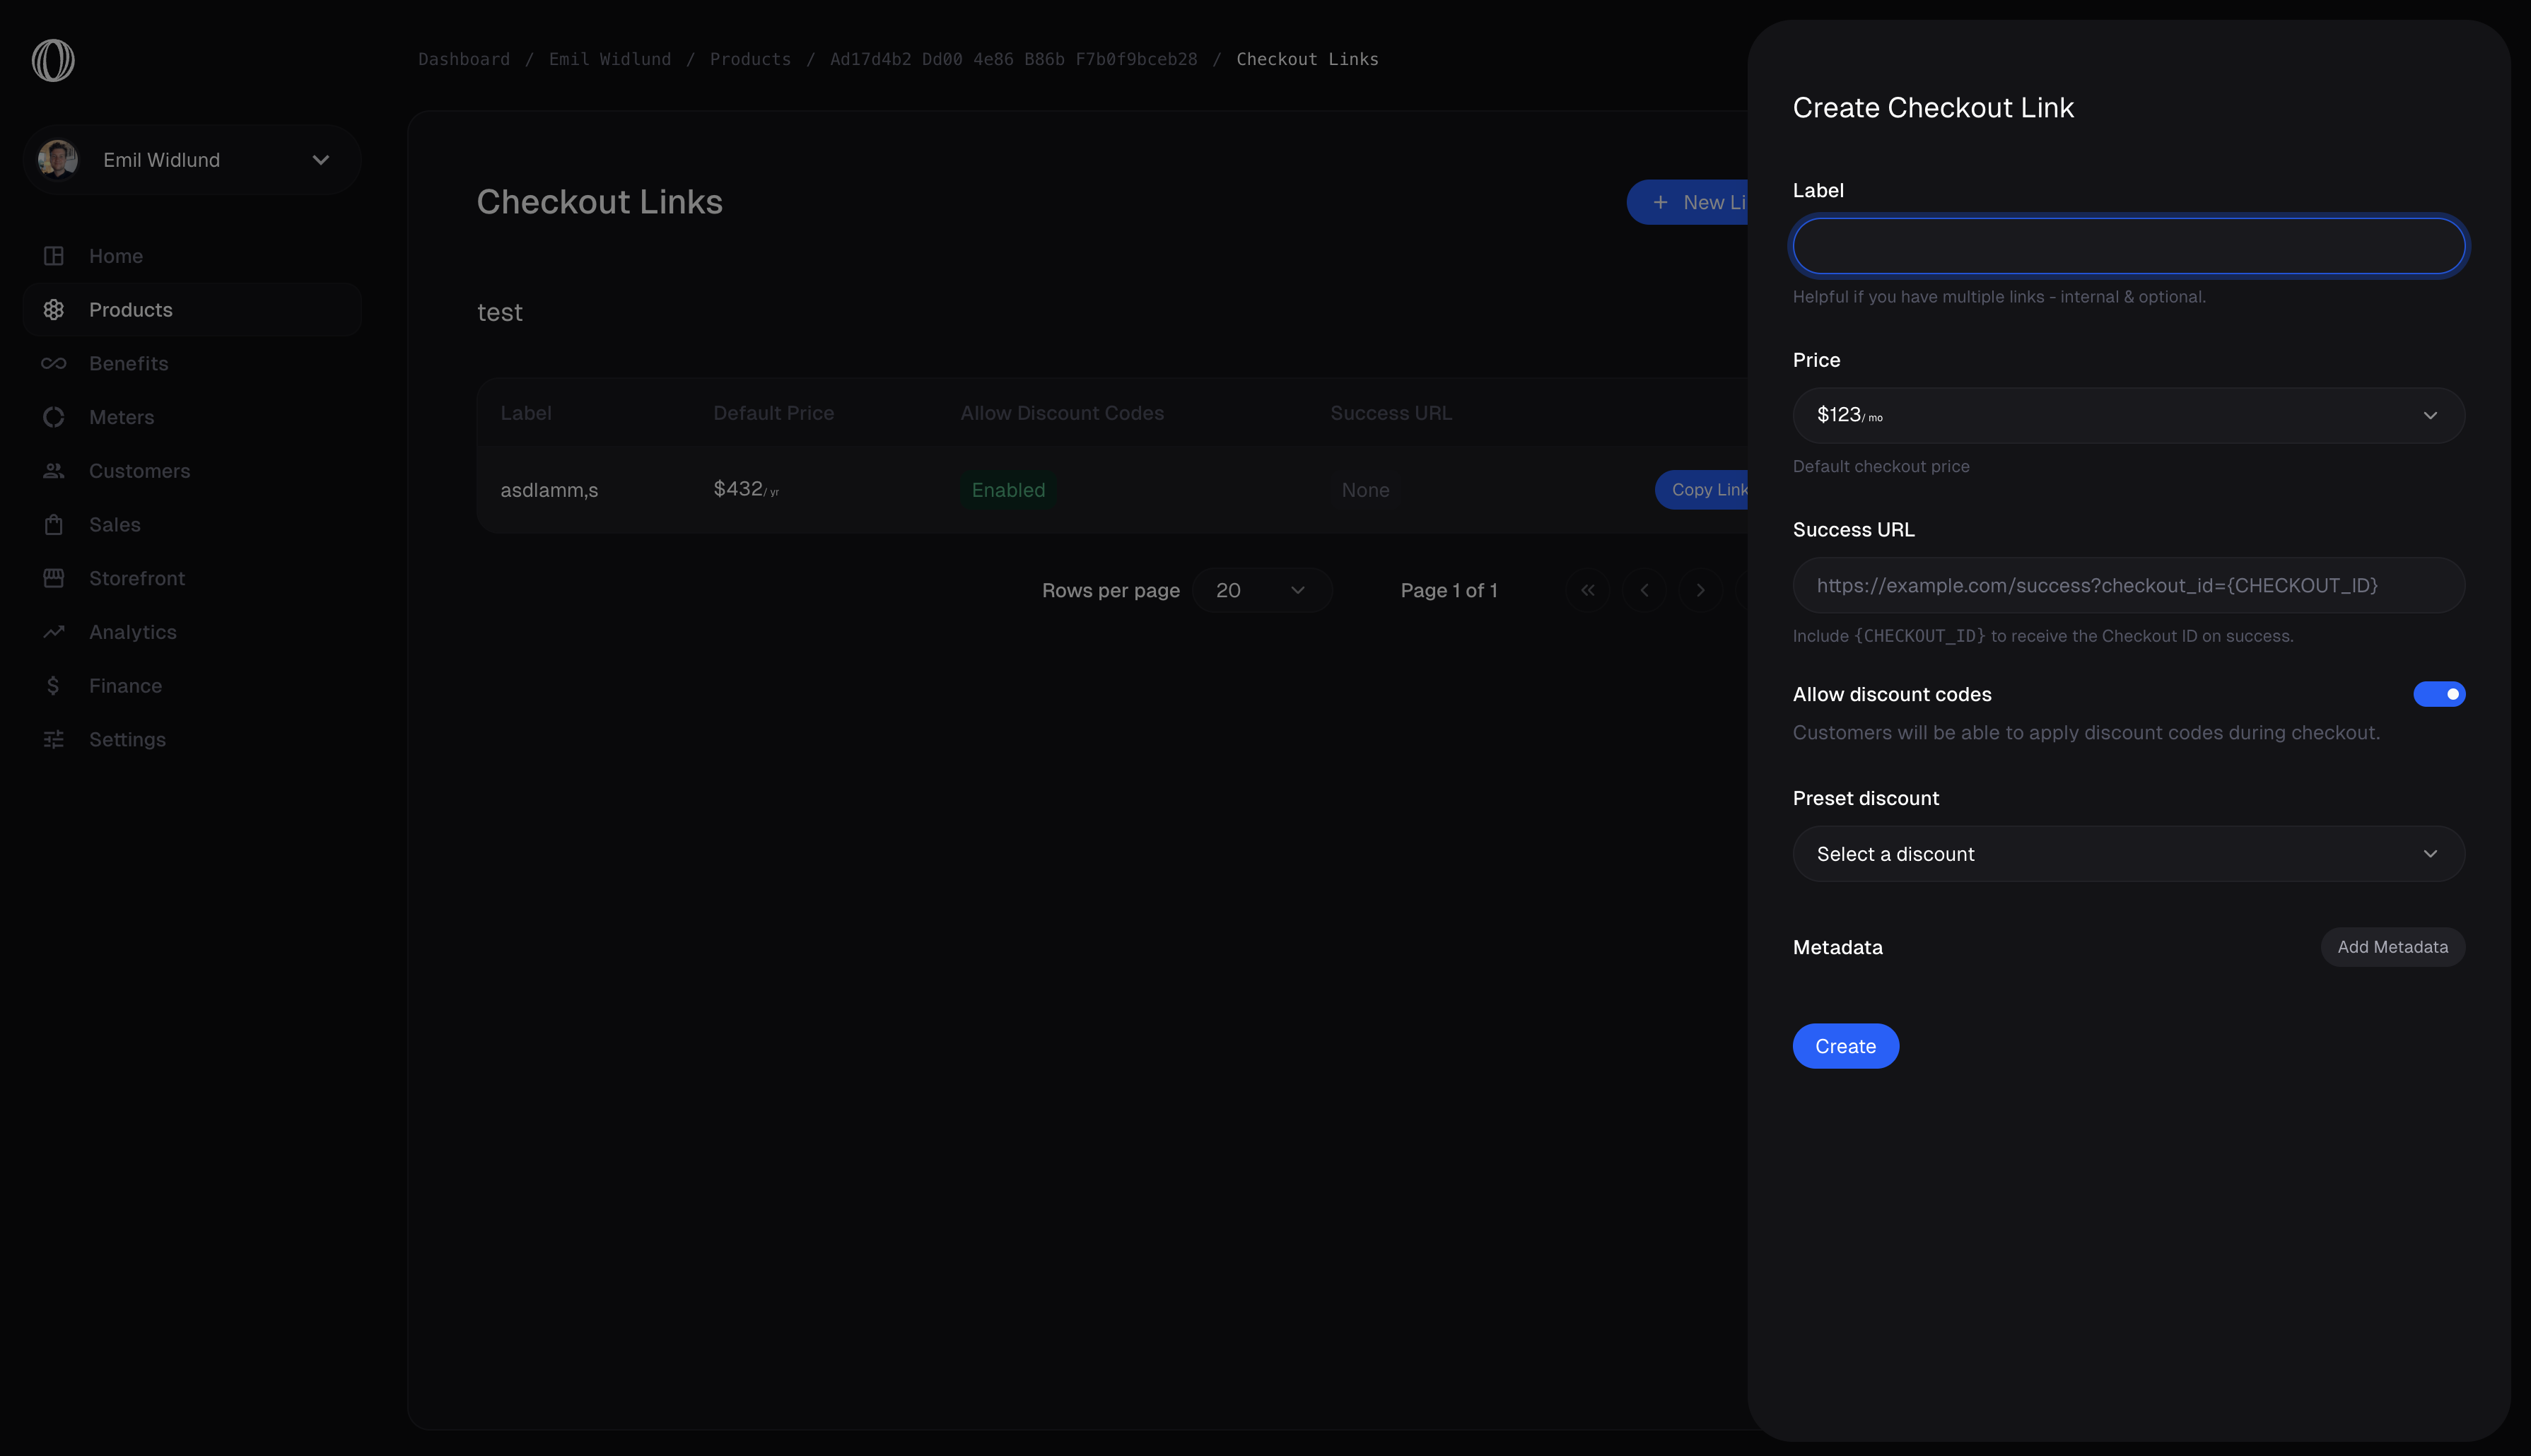This screenshot has height=1456, width=2531.
Task: Click the Products flower icon
Action: tap(54, 310)
